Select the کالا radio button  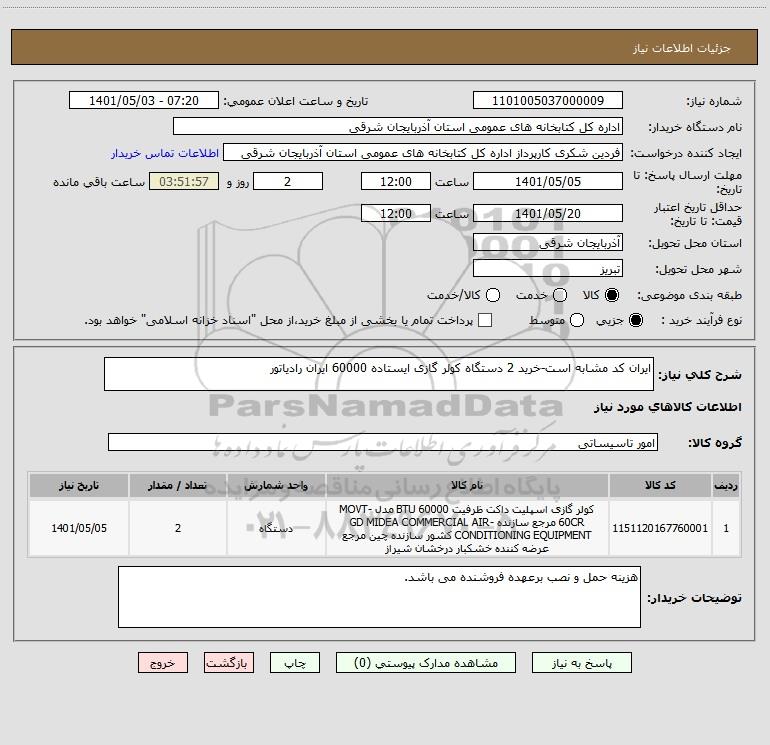pyautogui.click(x=612, y=295)
